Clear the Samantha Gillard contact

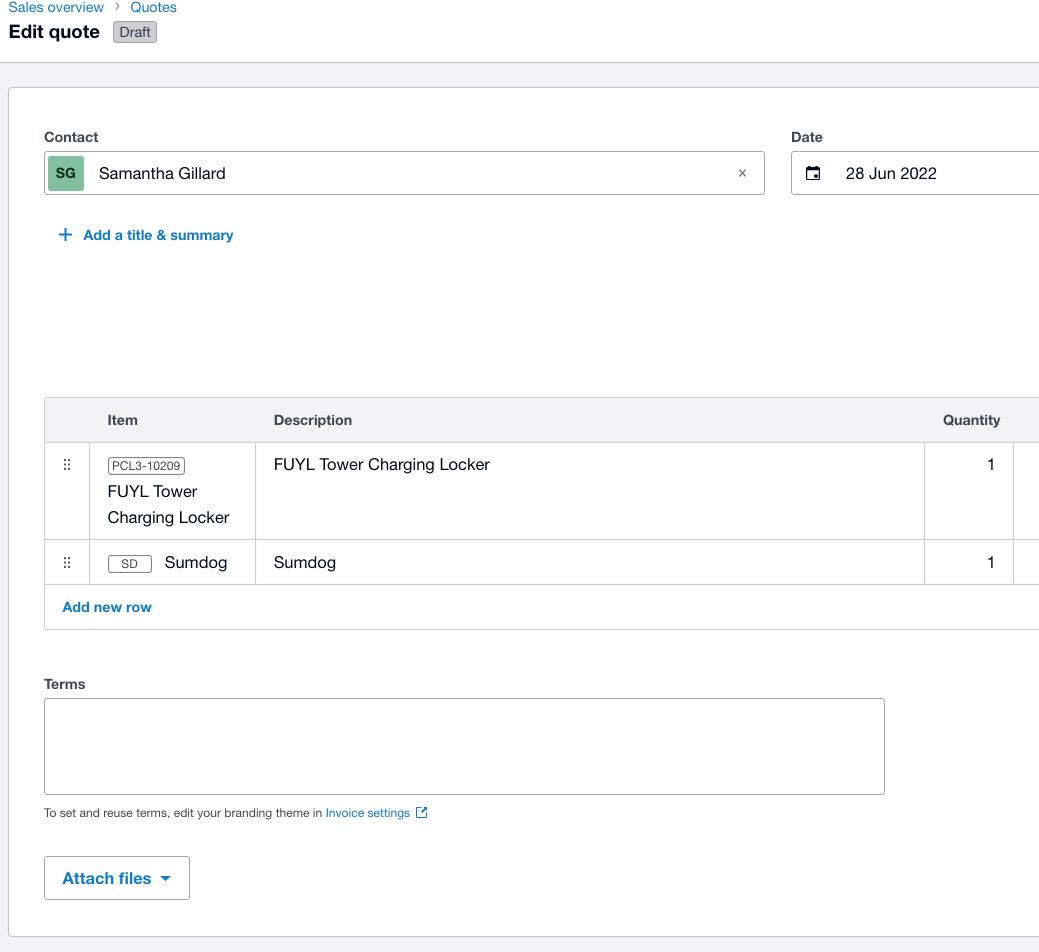pyautogui.click(x=742, y=173)
